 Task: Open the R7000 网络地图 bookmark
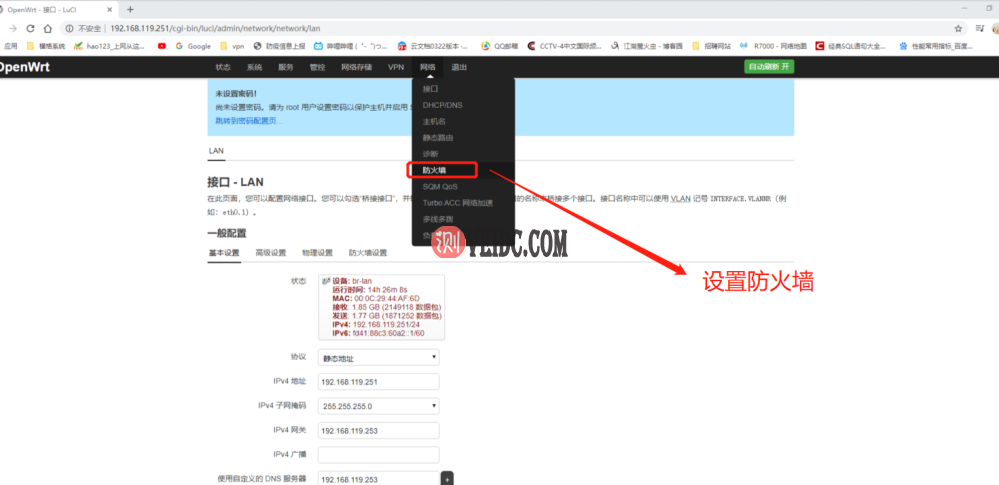[x=773, y=46]
